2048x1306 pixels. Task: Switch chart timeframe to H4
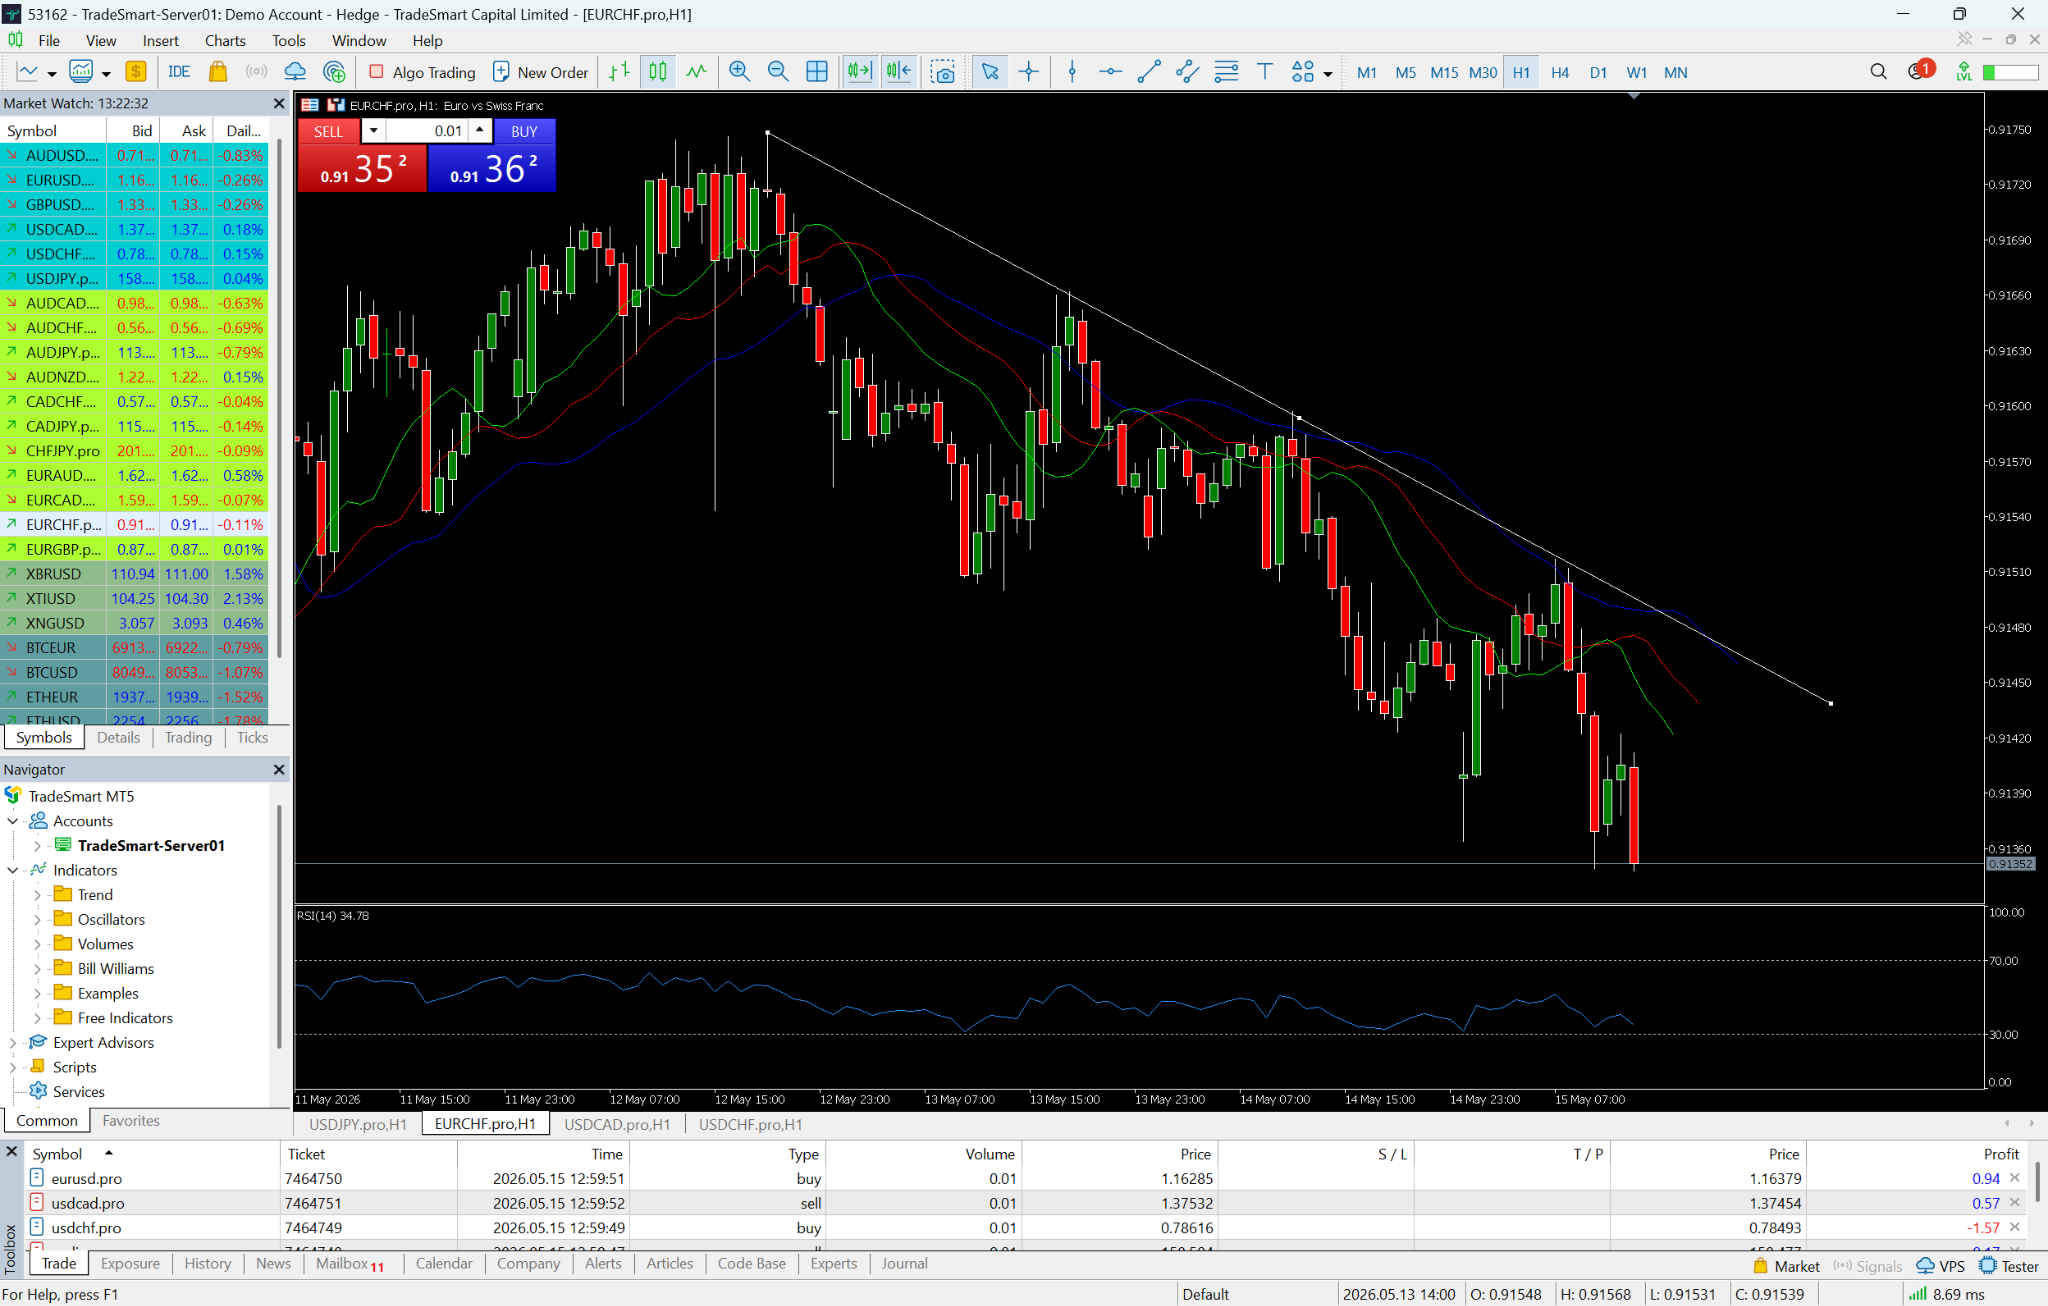click(x=1560, y=72)
